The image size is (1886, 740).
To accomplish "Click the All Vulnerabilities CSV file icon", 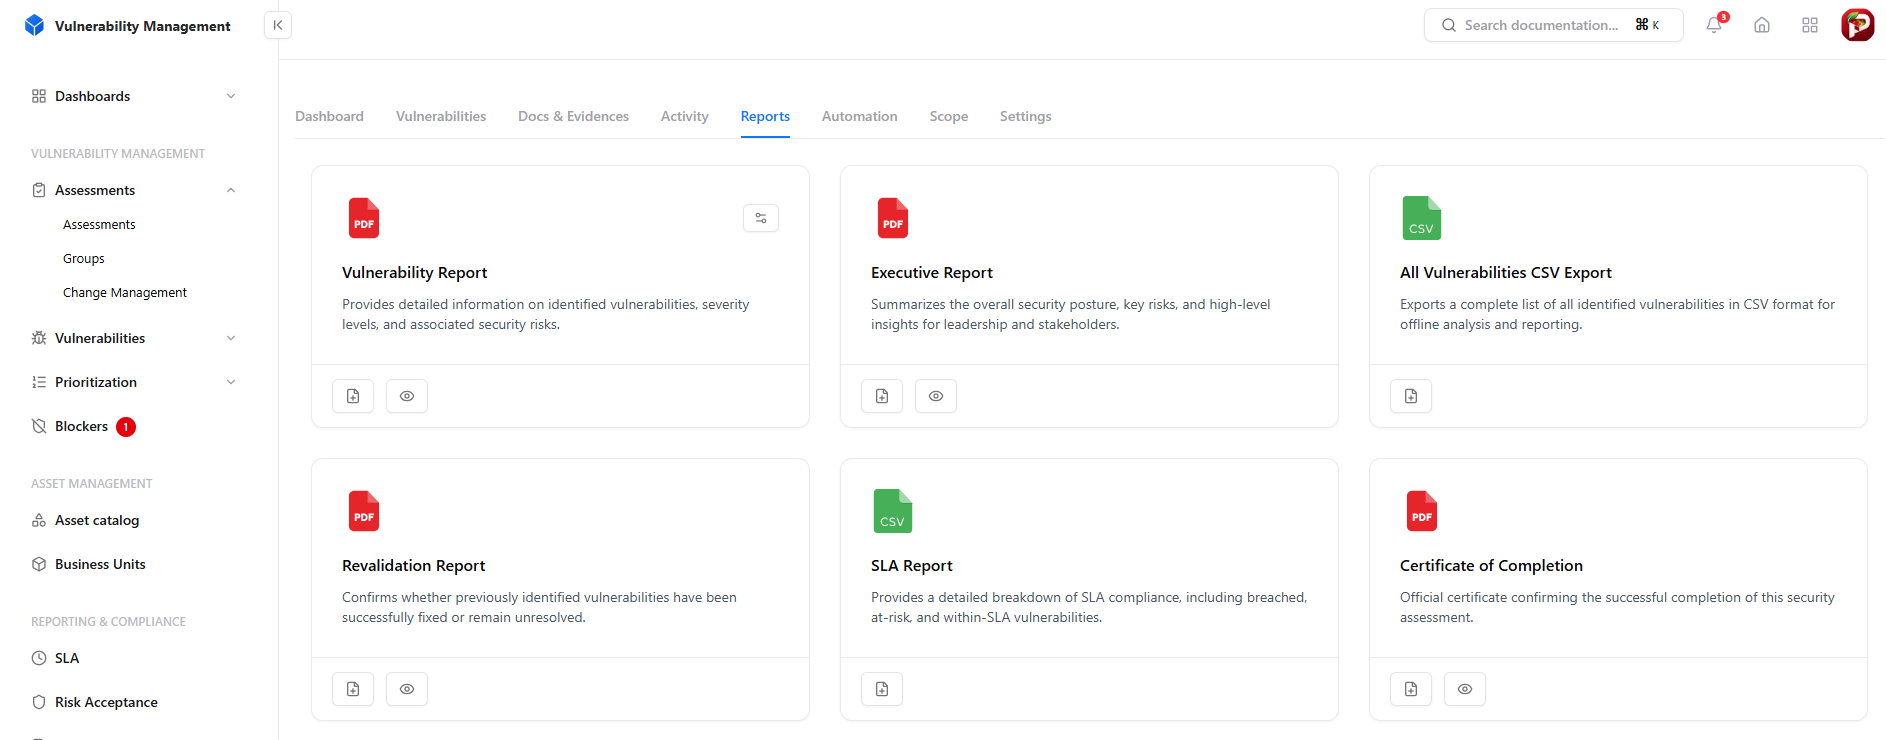I will pos(1422,218).
